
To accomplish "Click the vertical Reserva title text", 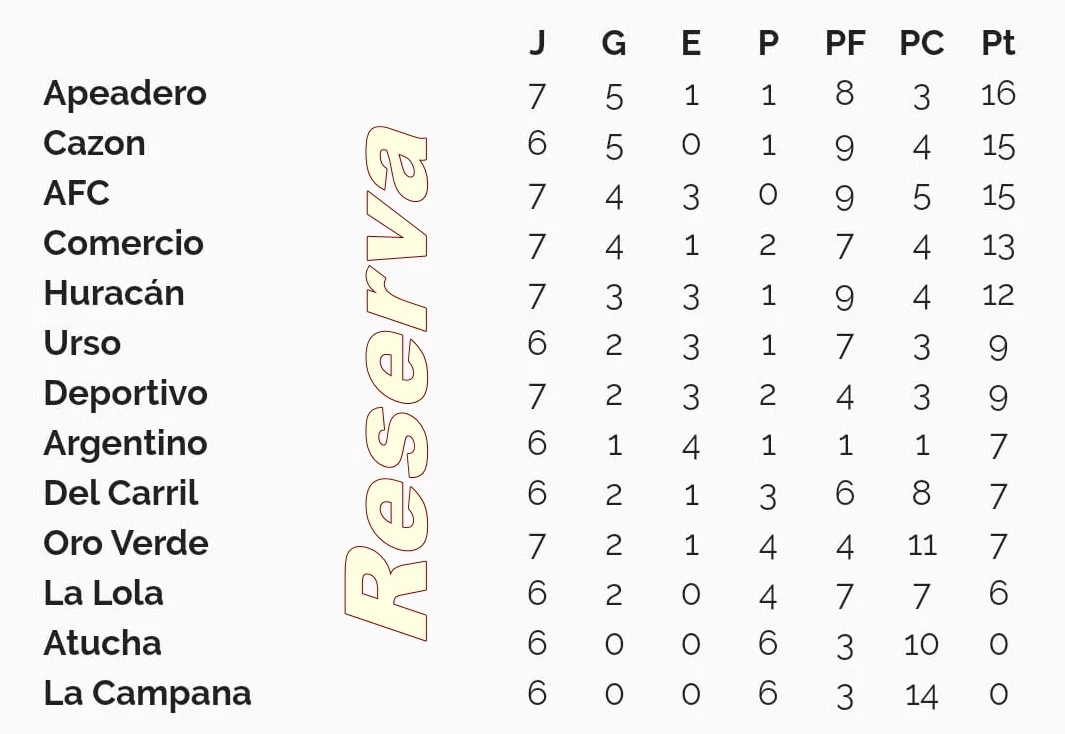I will [386, 383].
